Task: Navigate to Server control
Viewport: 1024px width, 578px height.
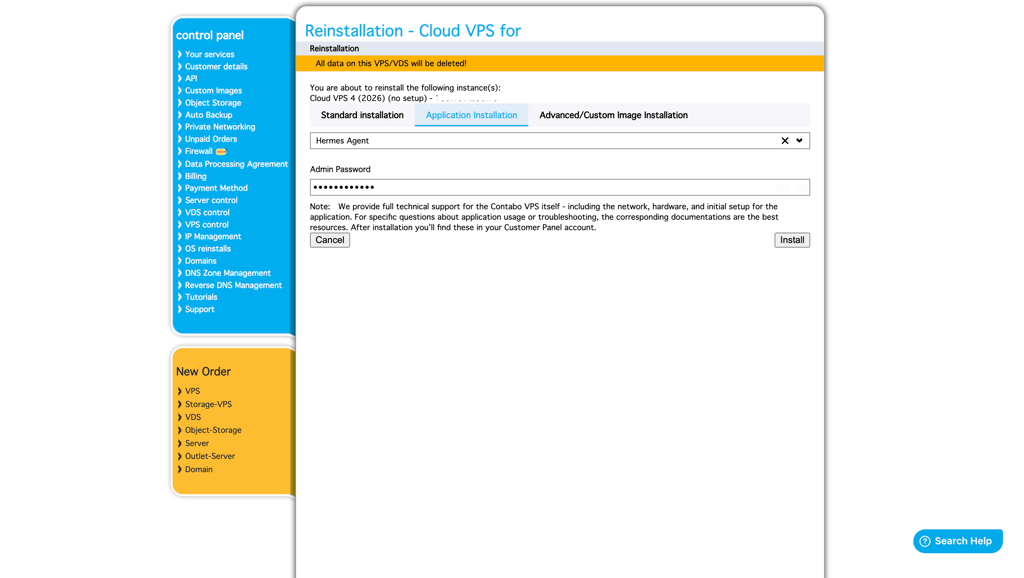Action: point(211,201)
